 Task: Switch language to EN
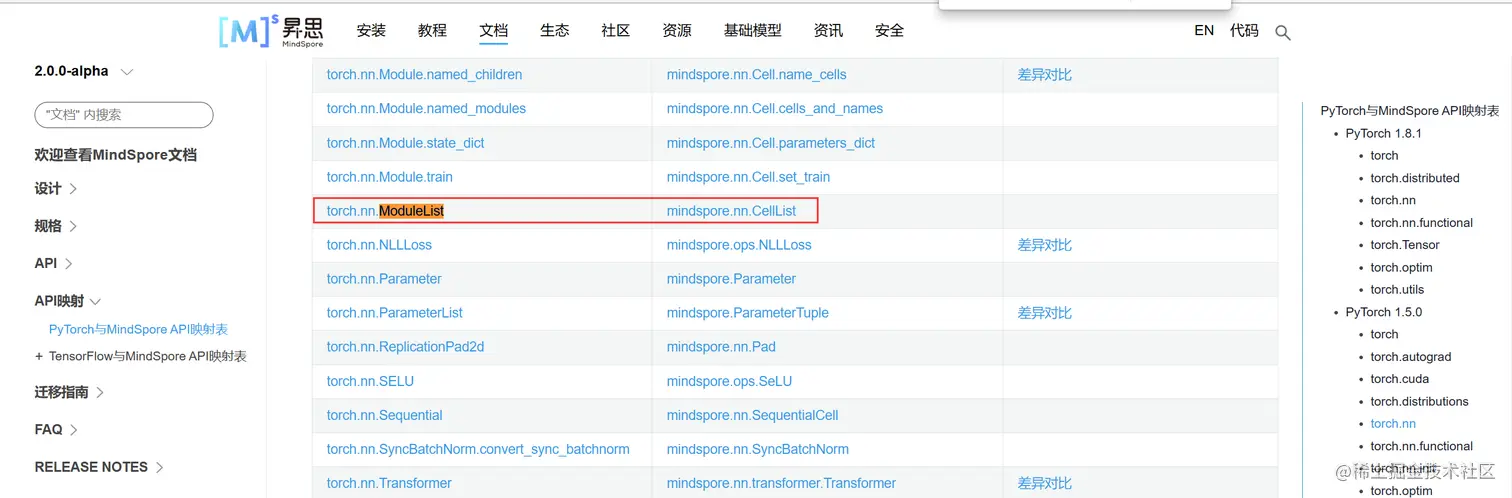click(1204, 31)
